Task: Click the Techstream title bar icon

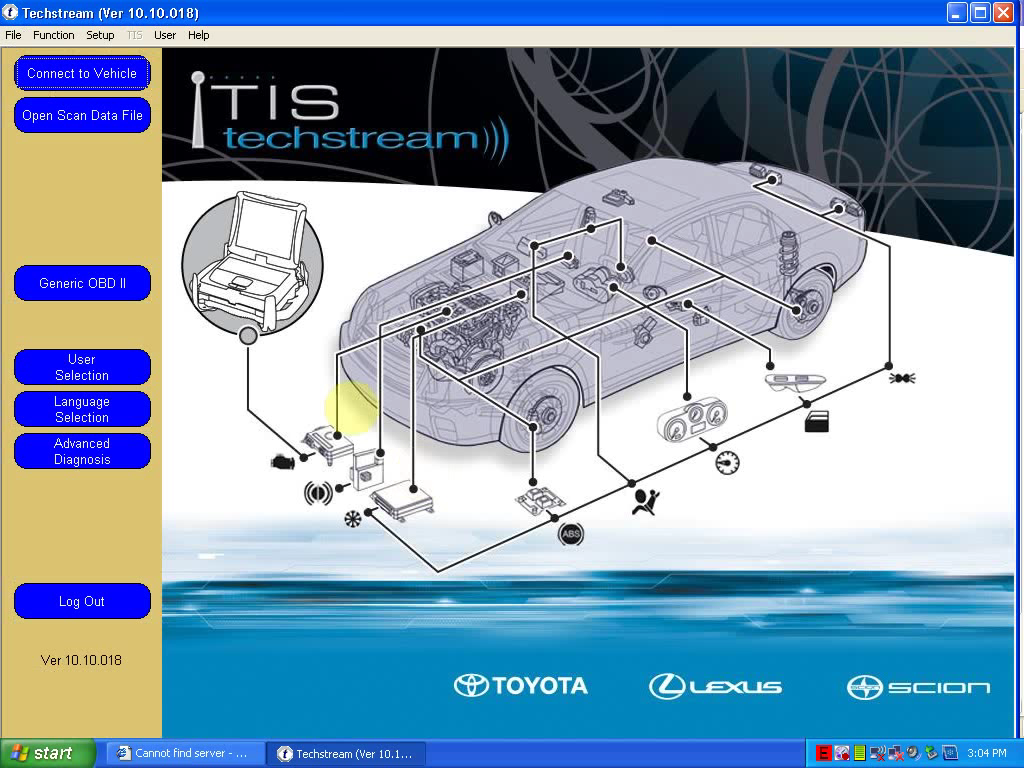Action: (10, 12)
